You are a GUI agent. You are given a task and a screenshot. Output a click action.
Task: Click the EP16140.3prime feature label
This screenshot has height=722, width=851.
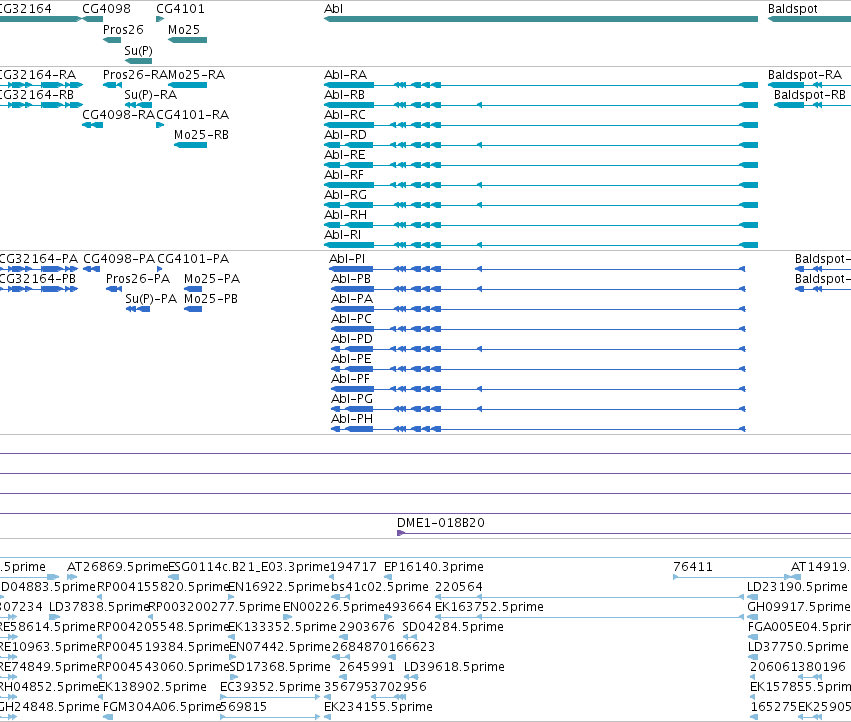pos(434,567)
